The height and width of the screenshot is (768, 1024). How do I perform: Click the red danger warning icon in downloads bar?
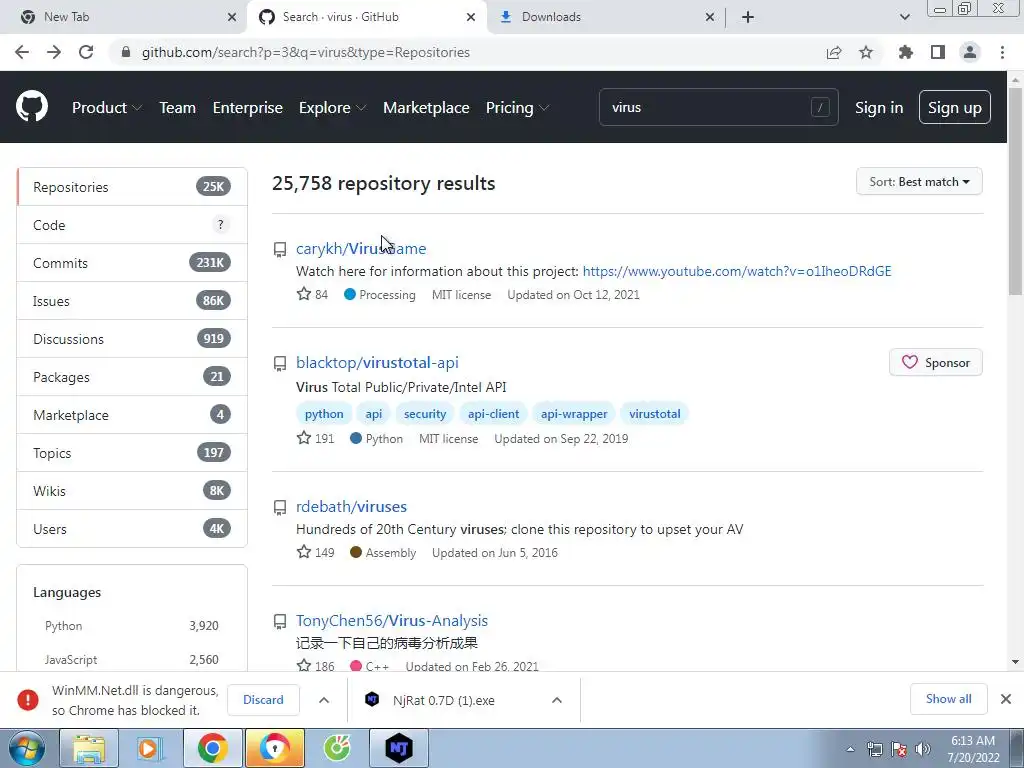click(x=27, y=700)
